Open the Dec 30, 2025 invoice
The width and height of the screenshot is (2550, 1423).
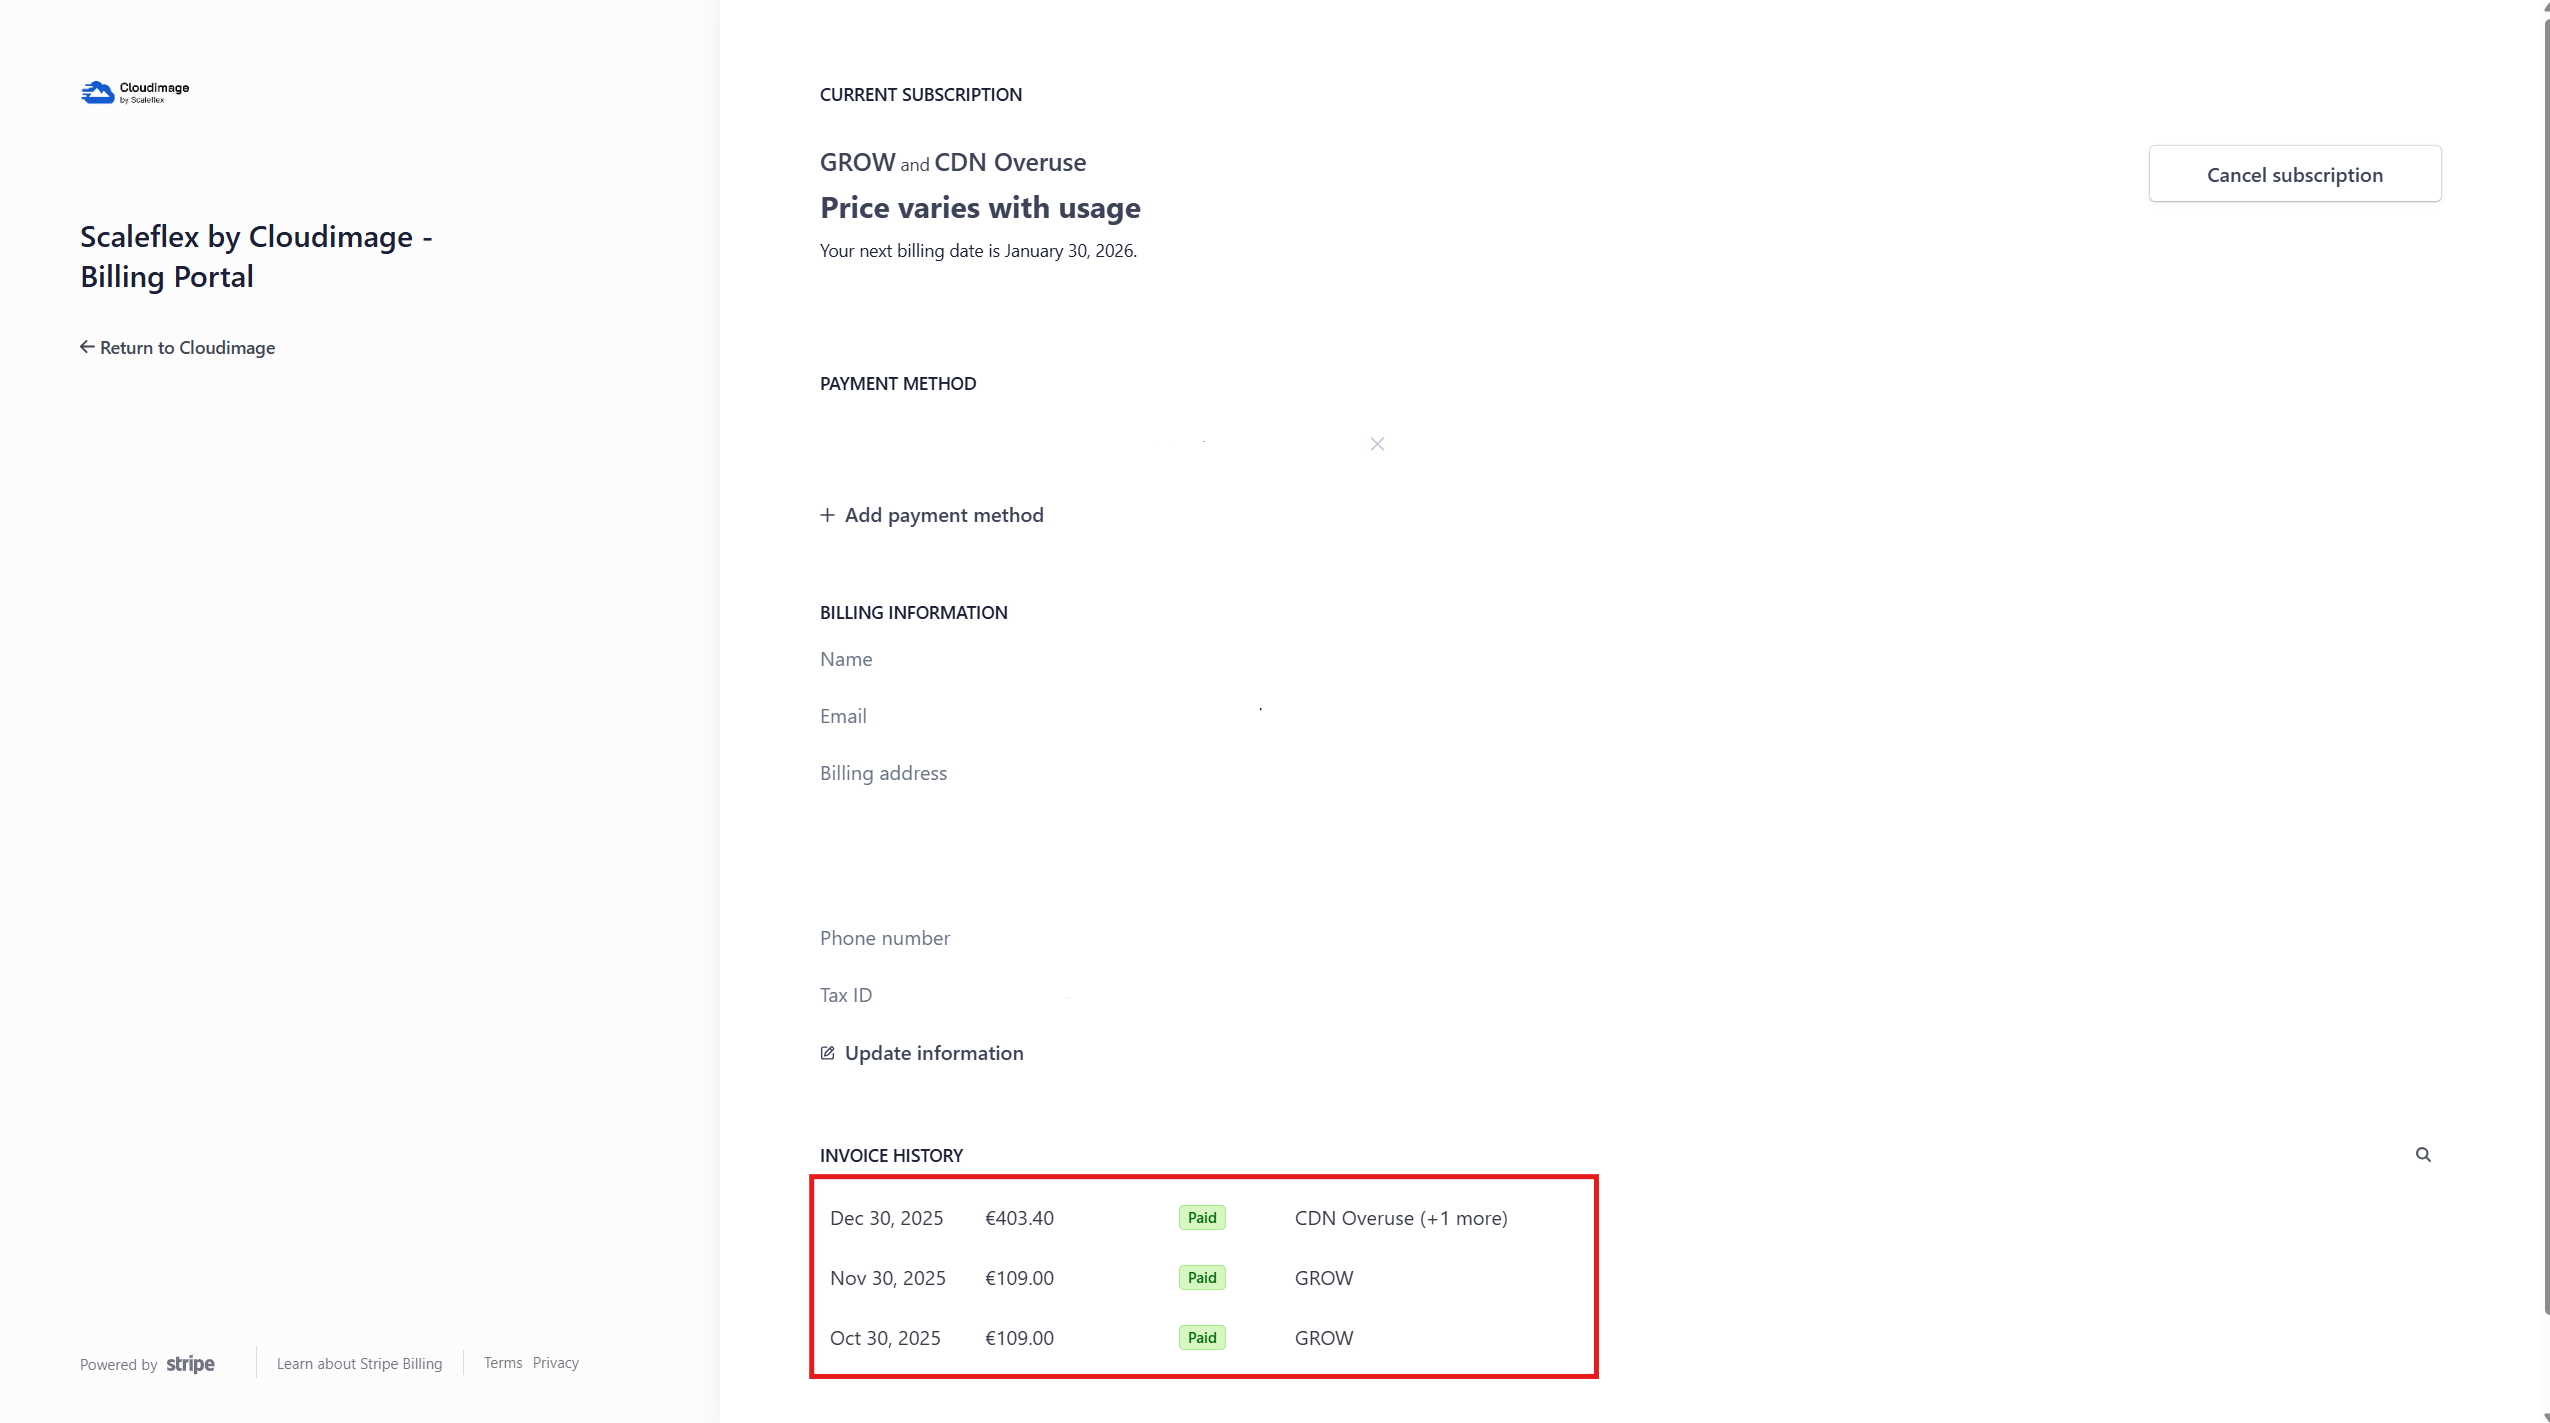point(886,1218)
